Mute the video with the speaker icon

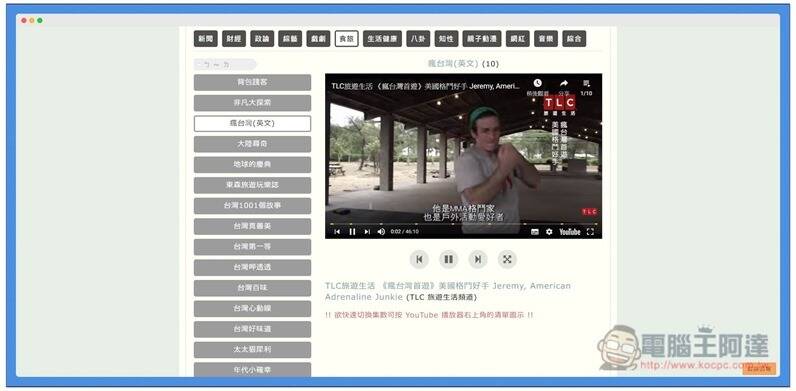(381, 232)
